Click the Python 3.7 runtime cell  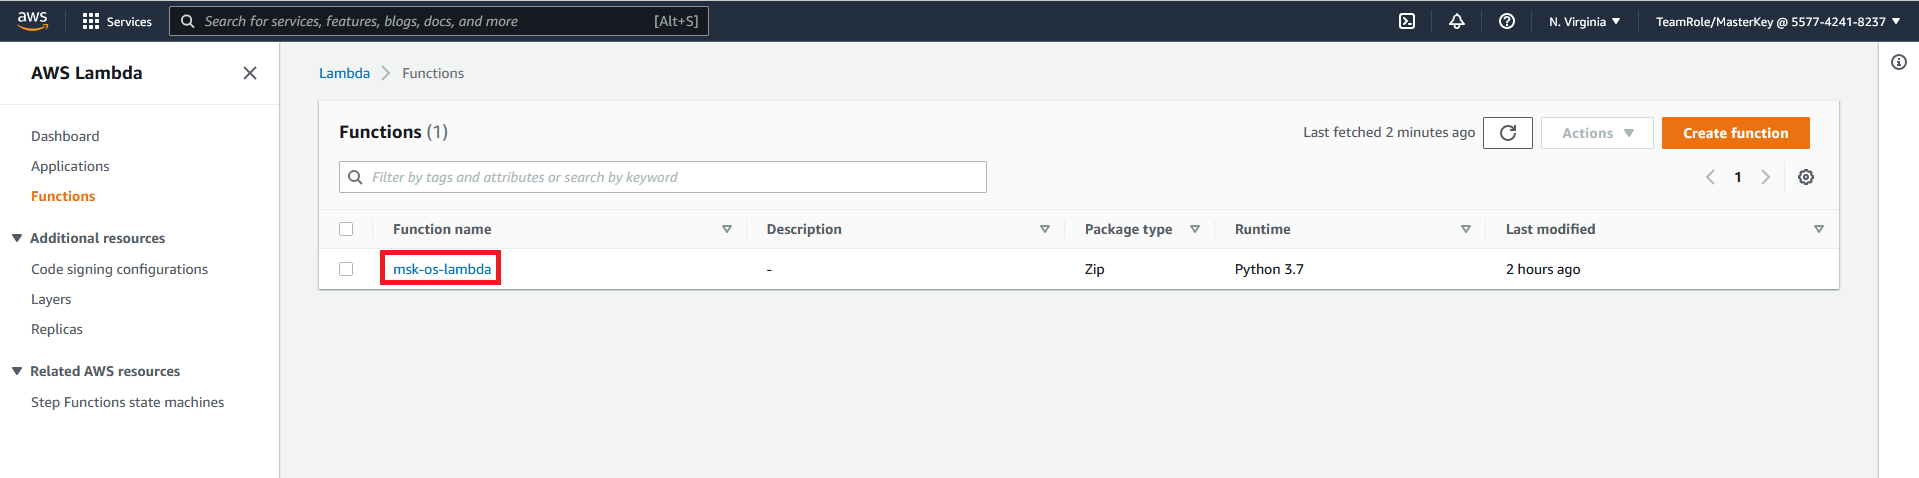click(x=1269, y=269)
